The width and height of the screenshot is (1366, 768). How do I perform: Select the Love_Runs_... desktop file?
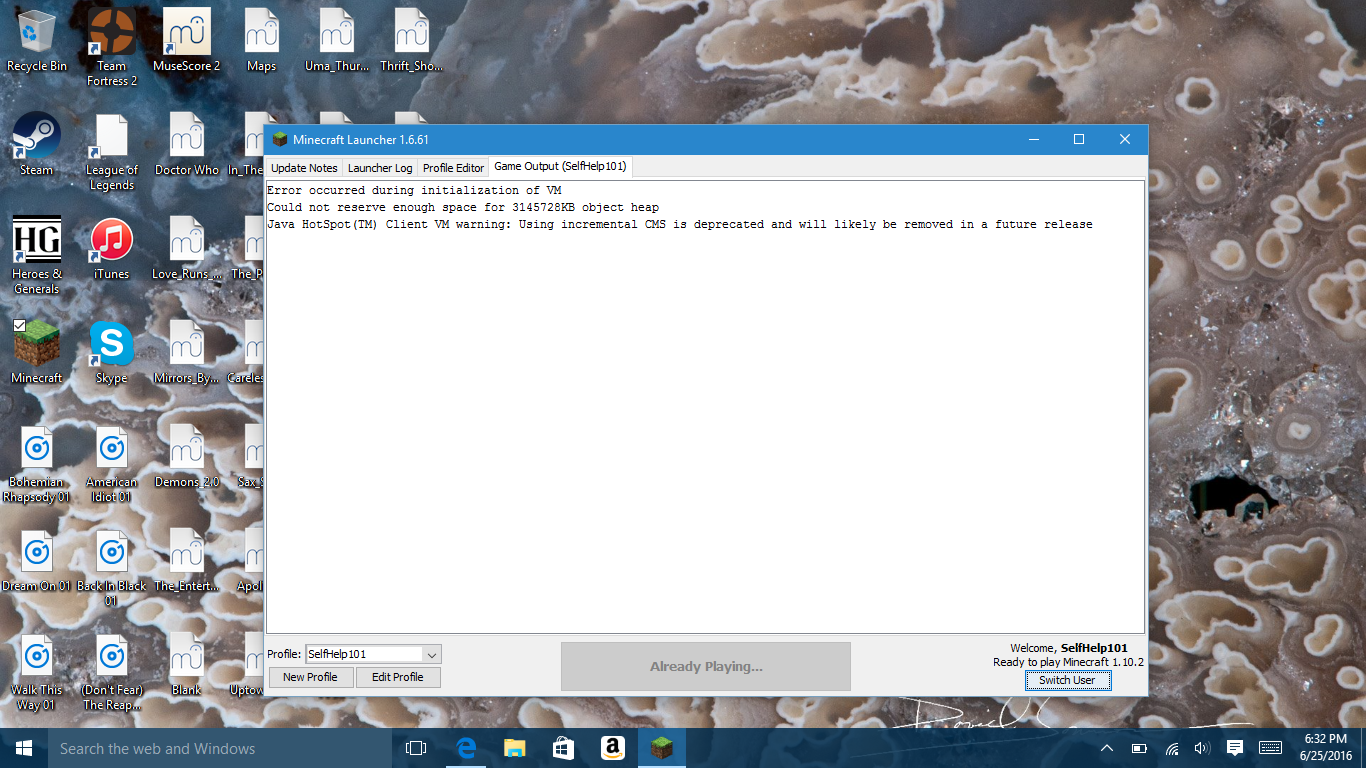187,249
